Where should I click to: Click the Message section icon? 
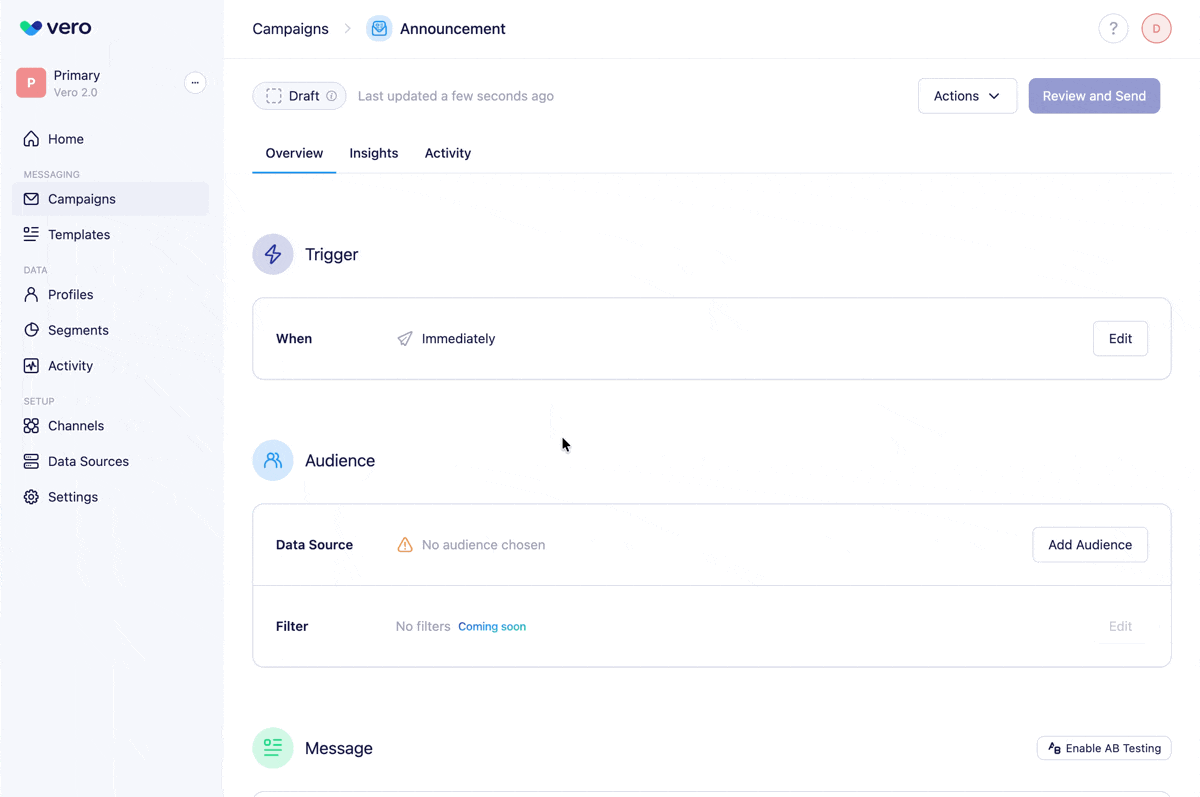pos(273,748)
